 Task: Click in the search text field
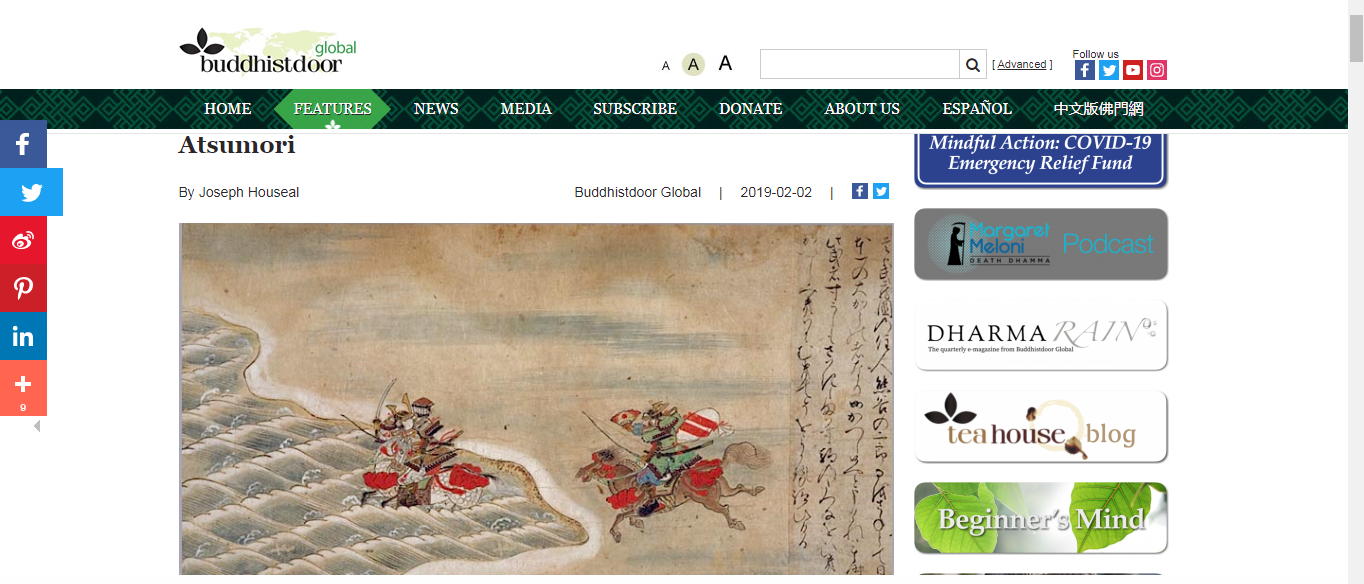[x=860, y=65]
